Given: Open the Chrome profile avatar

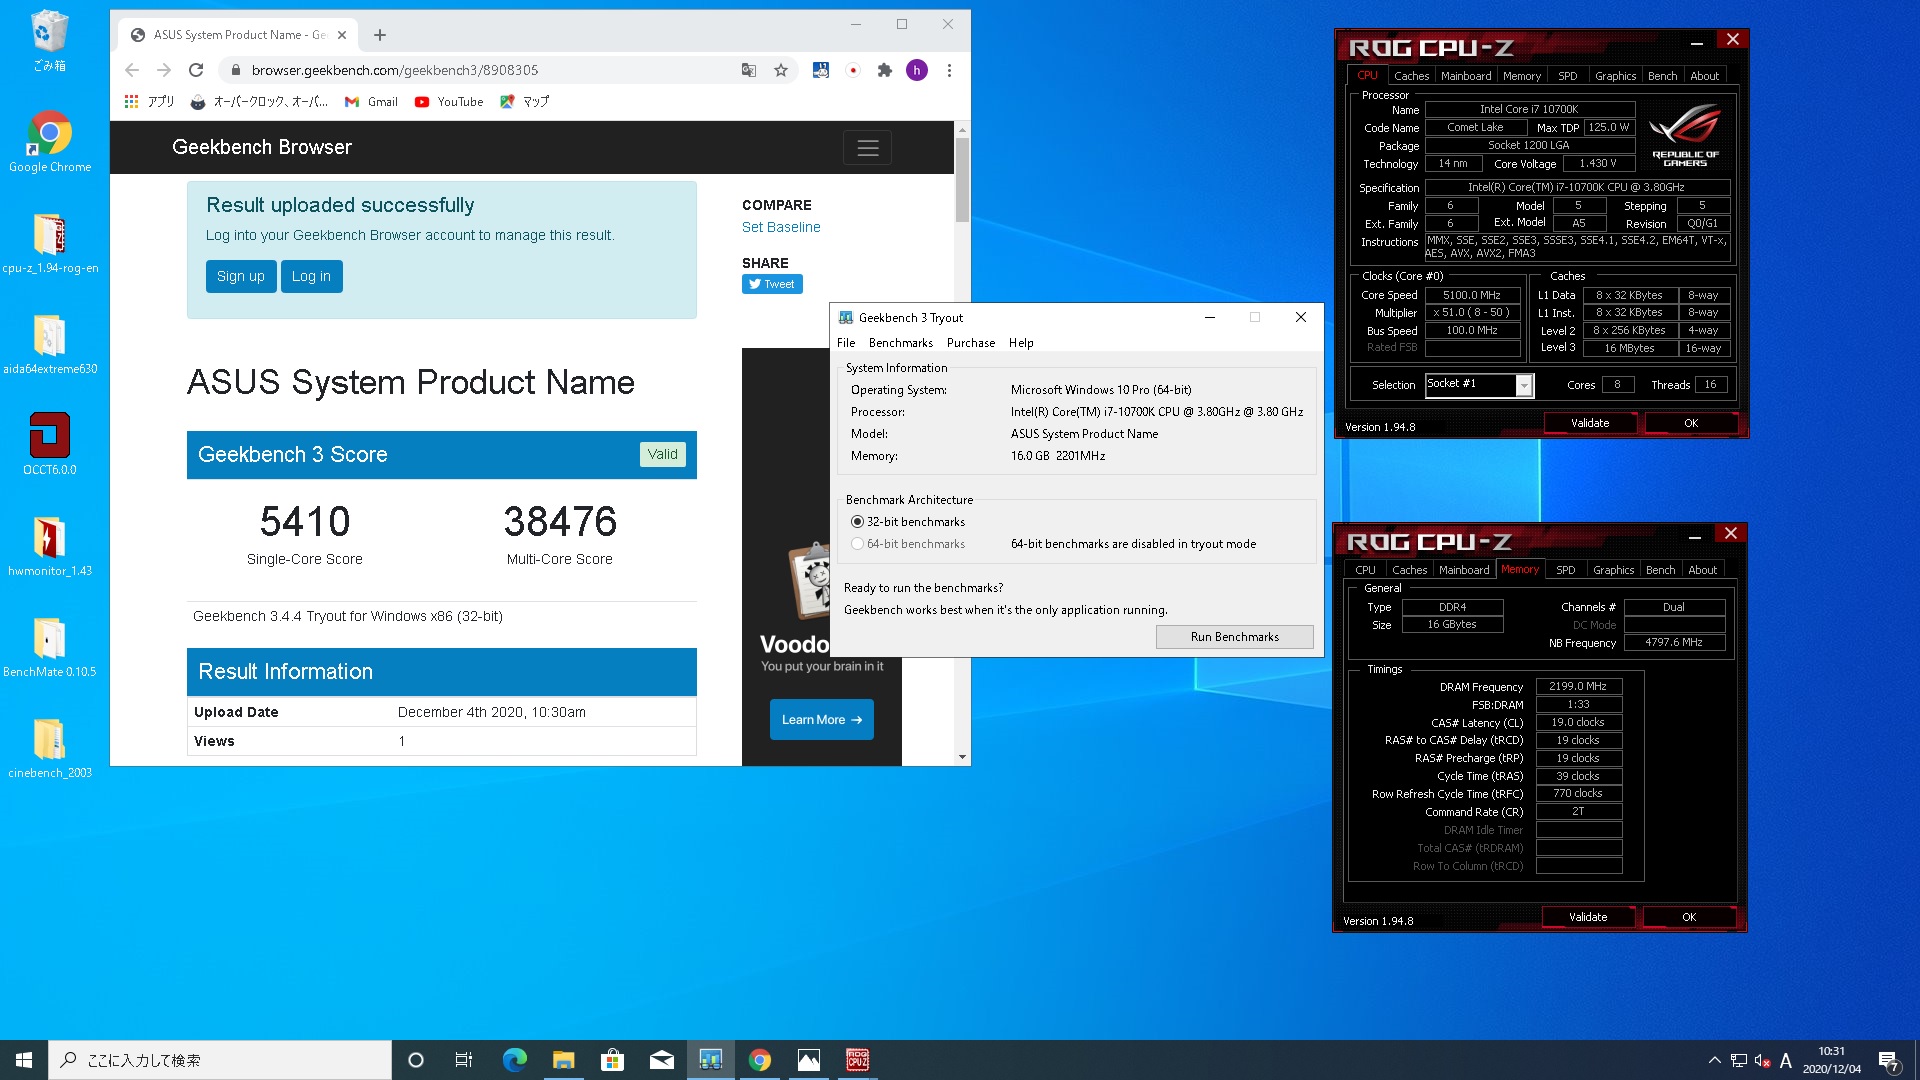Looking at the screenshot, I should [x=916, y=70].
